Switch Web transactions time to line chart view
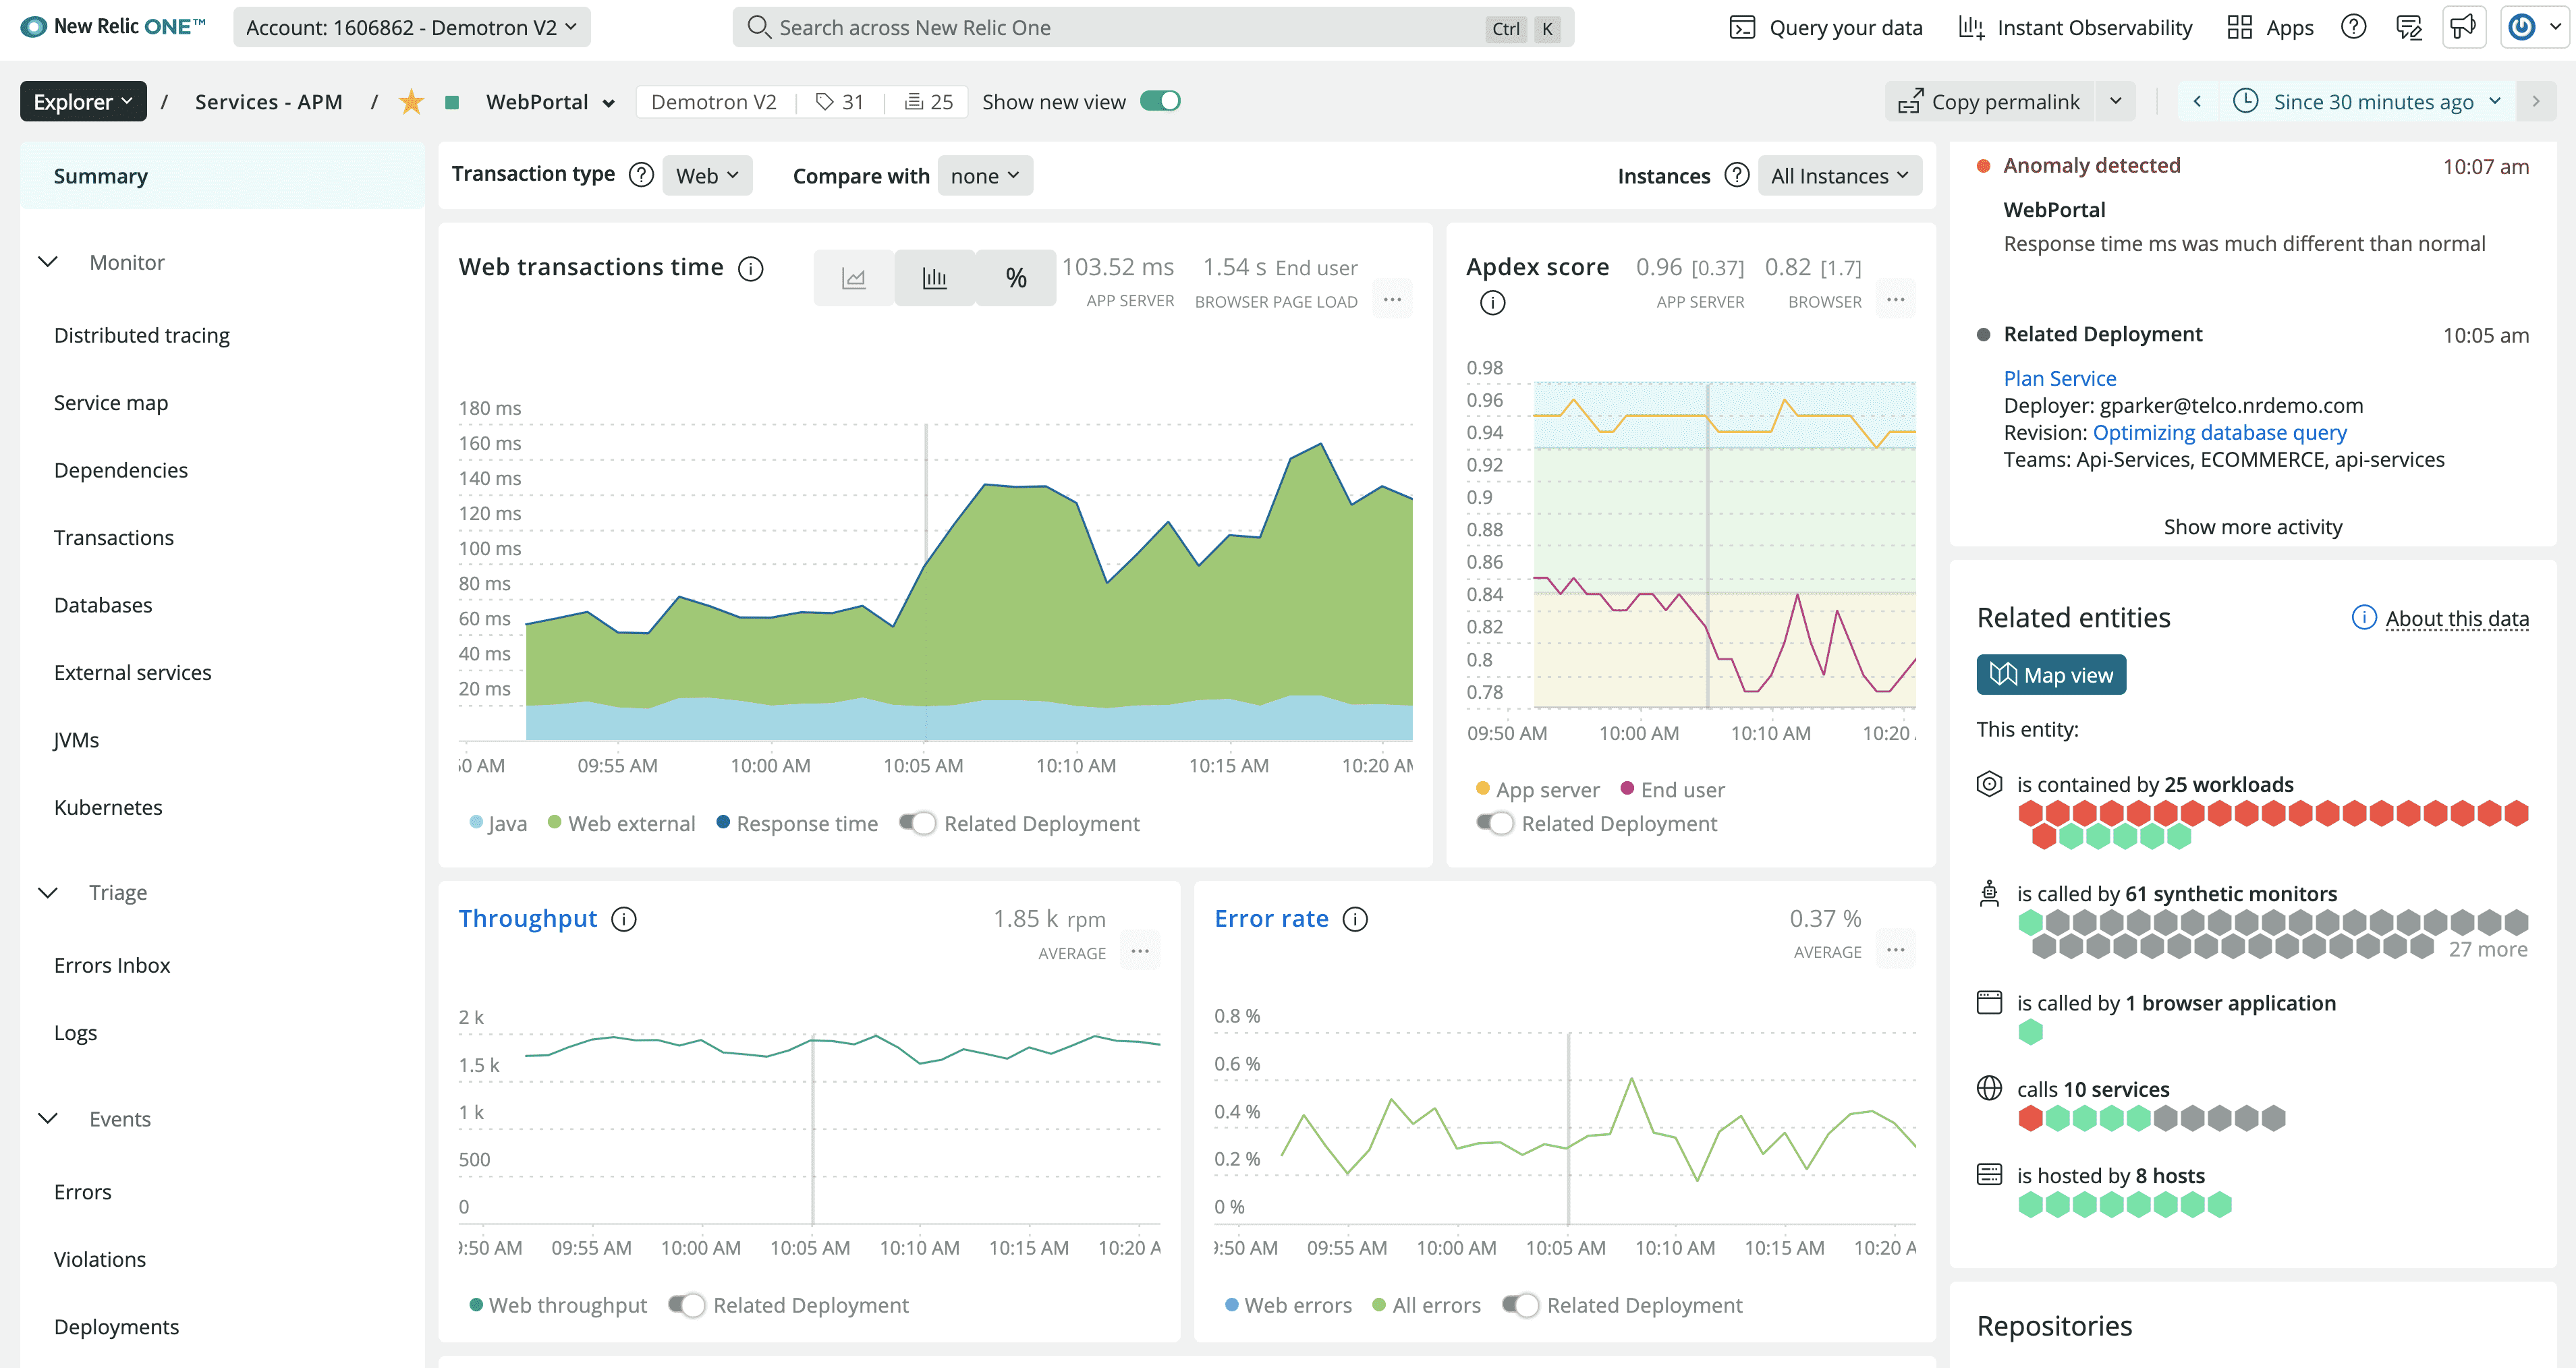The width and height of the screenshot is (2576, 1368). coord(854,277)
